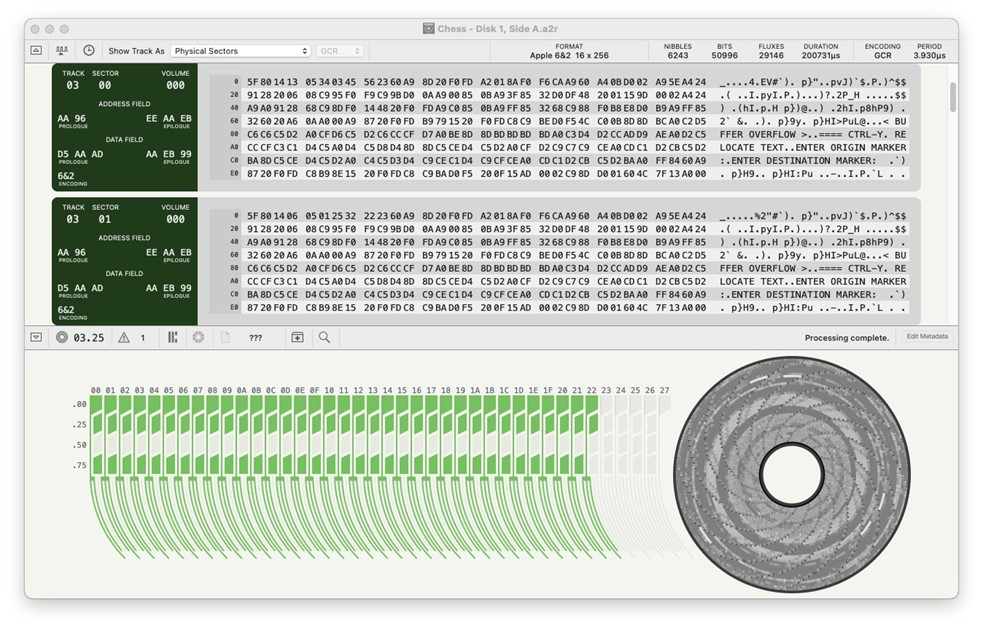983x629 pixels.
Task: Click the .00 quarter-track row label
Action: (80, 404)
